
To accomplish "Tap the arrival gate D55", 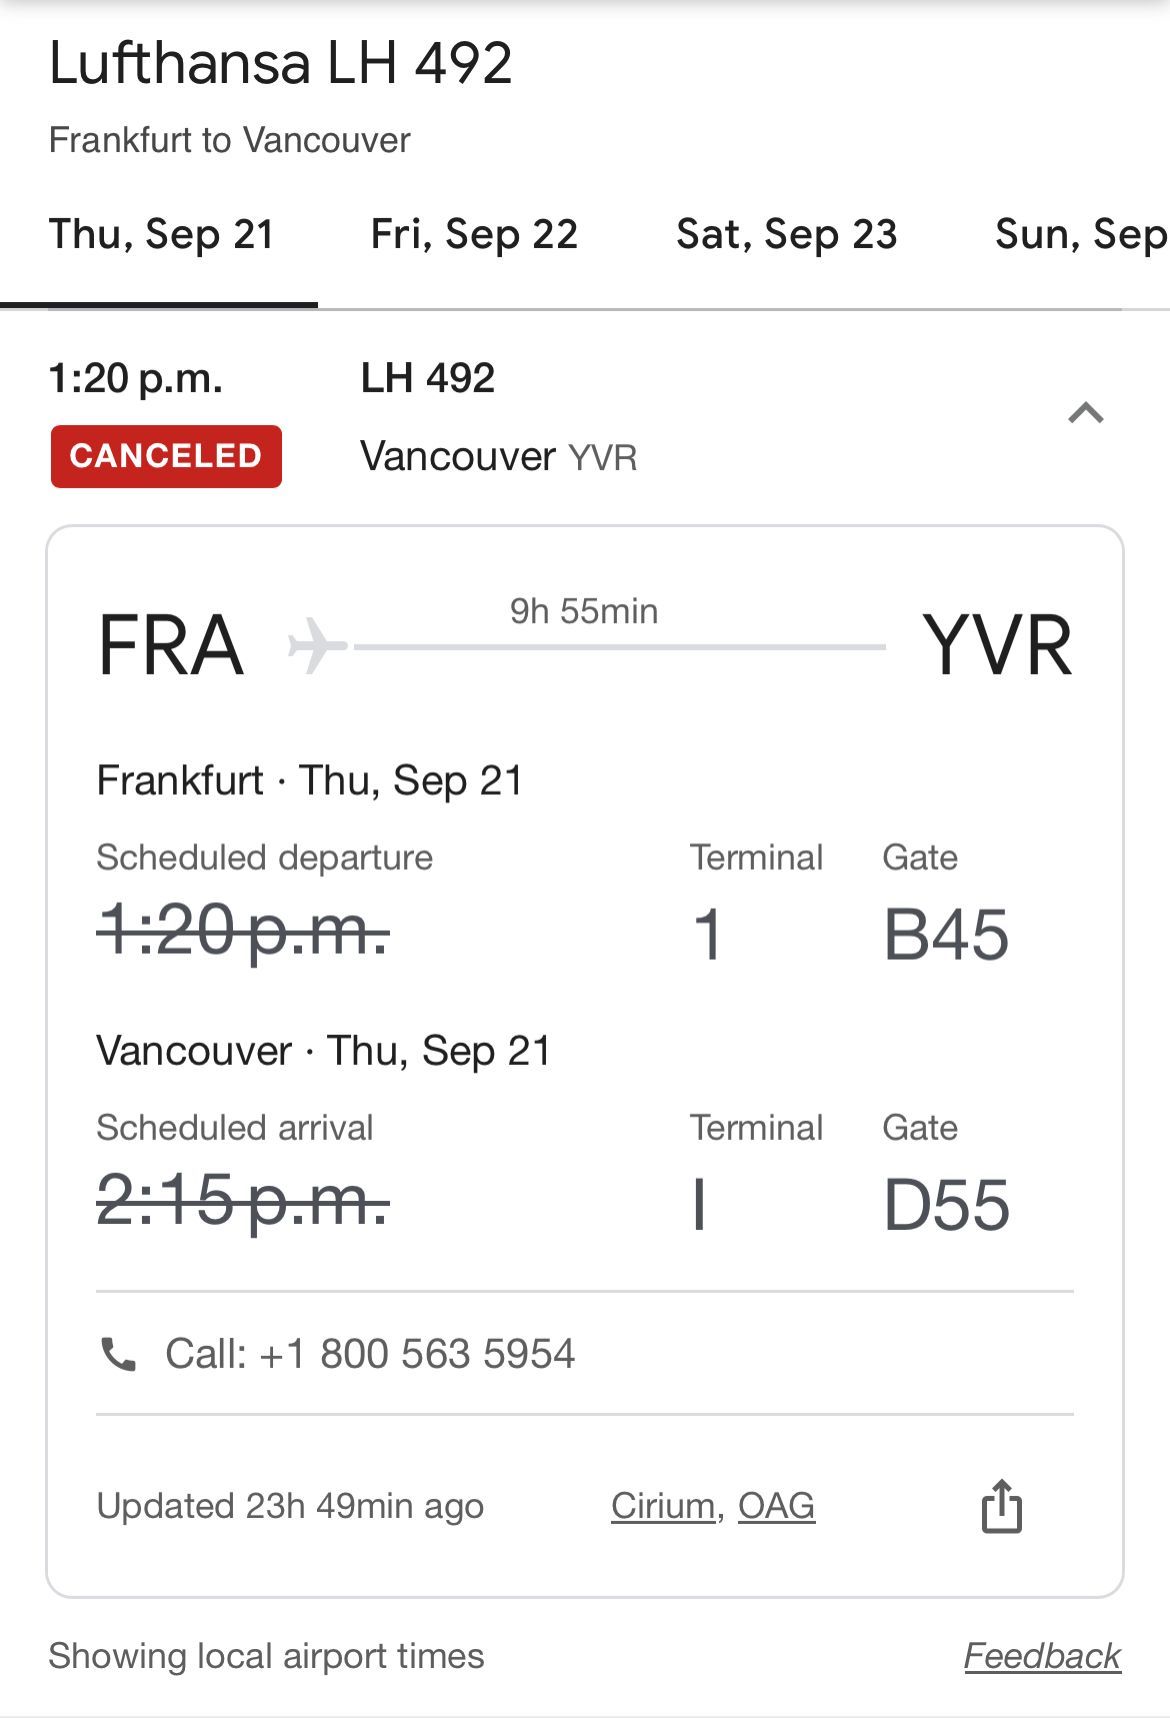I will coord(946,1205).
